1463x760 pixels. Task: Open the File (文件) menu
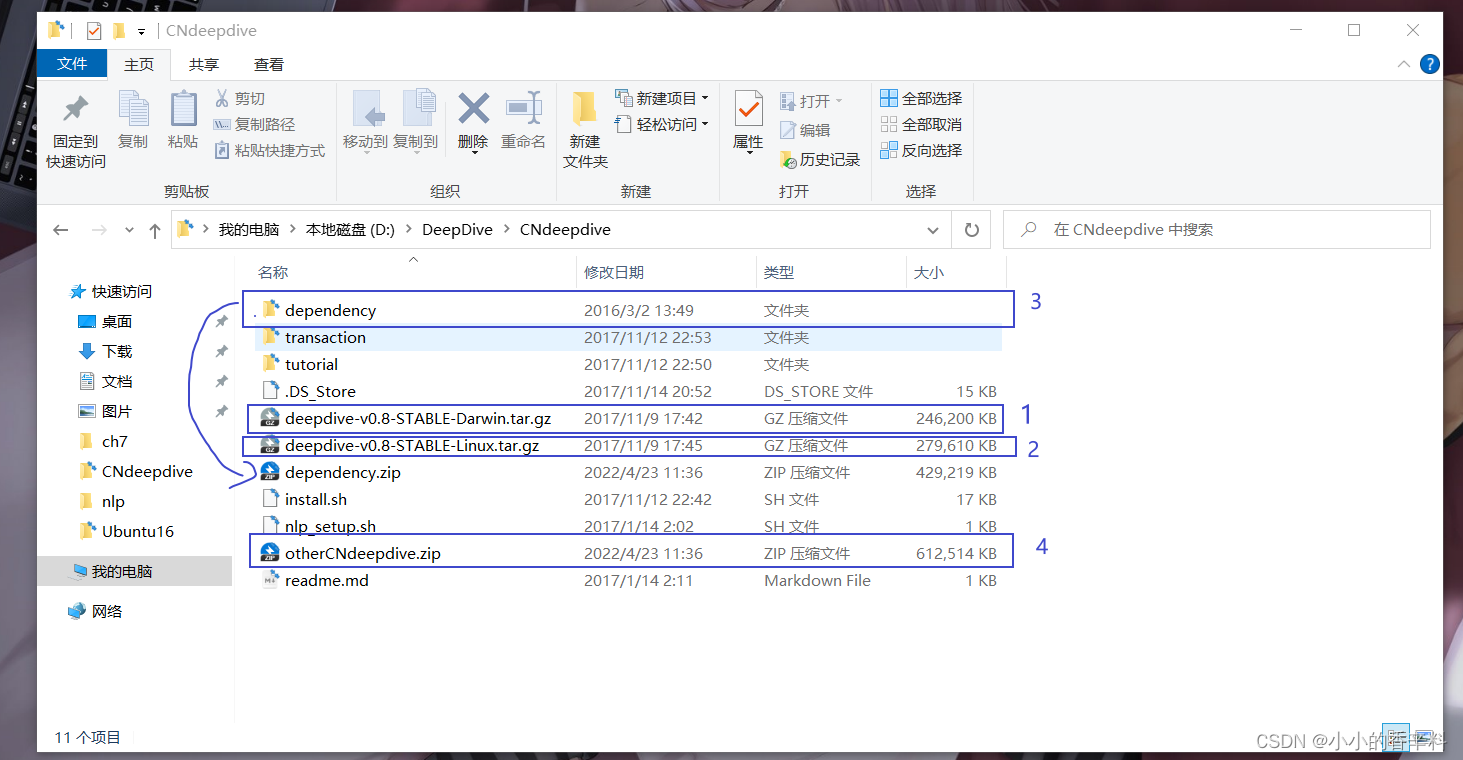(x=71, y=63)
